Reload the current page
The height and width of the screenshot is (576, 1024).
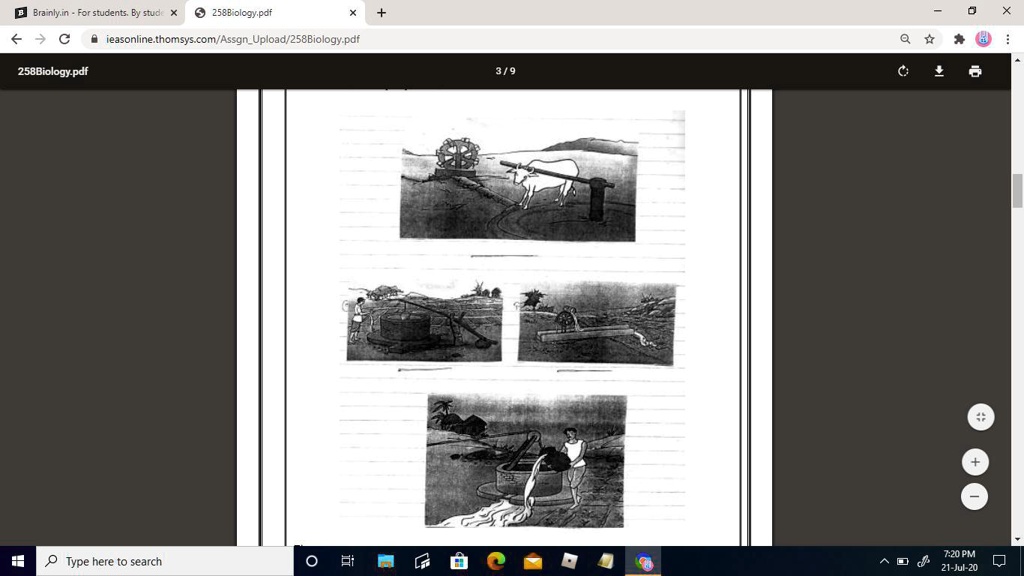click(63, 39)
